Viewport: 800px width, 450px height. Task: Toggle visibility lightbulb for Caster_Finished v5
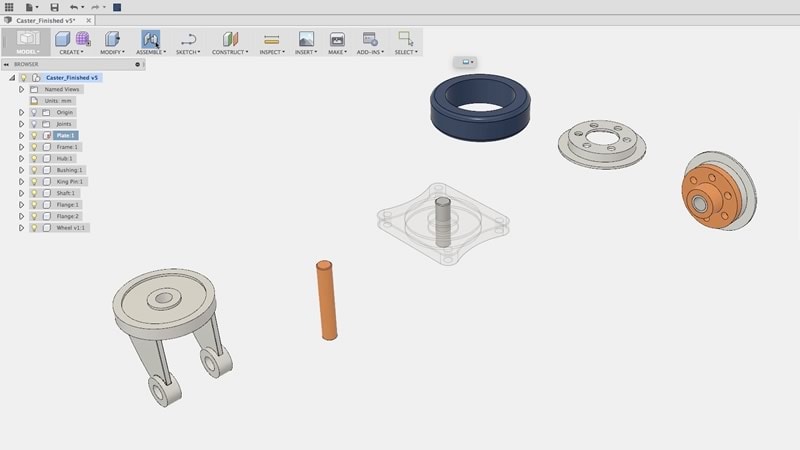pos(23,78)
